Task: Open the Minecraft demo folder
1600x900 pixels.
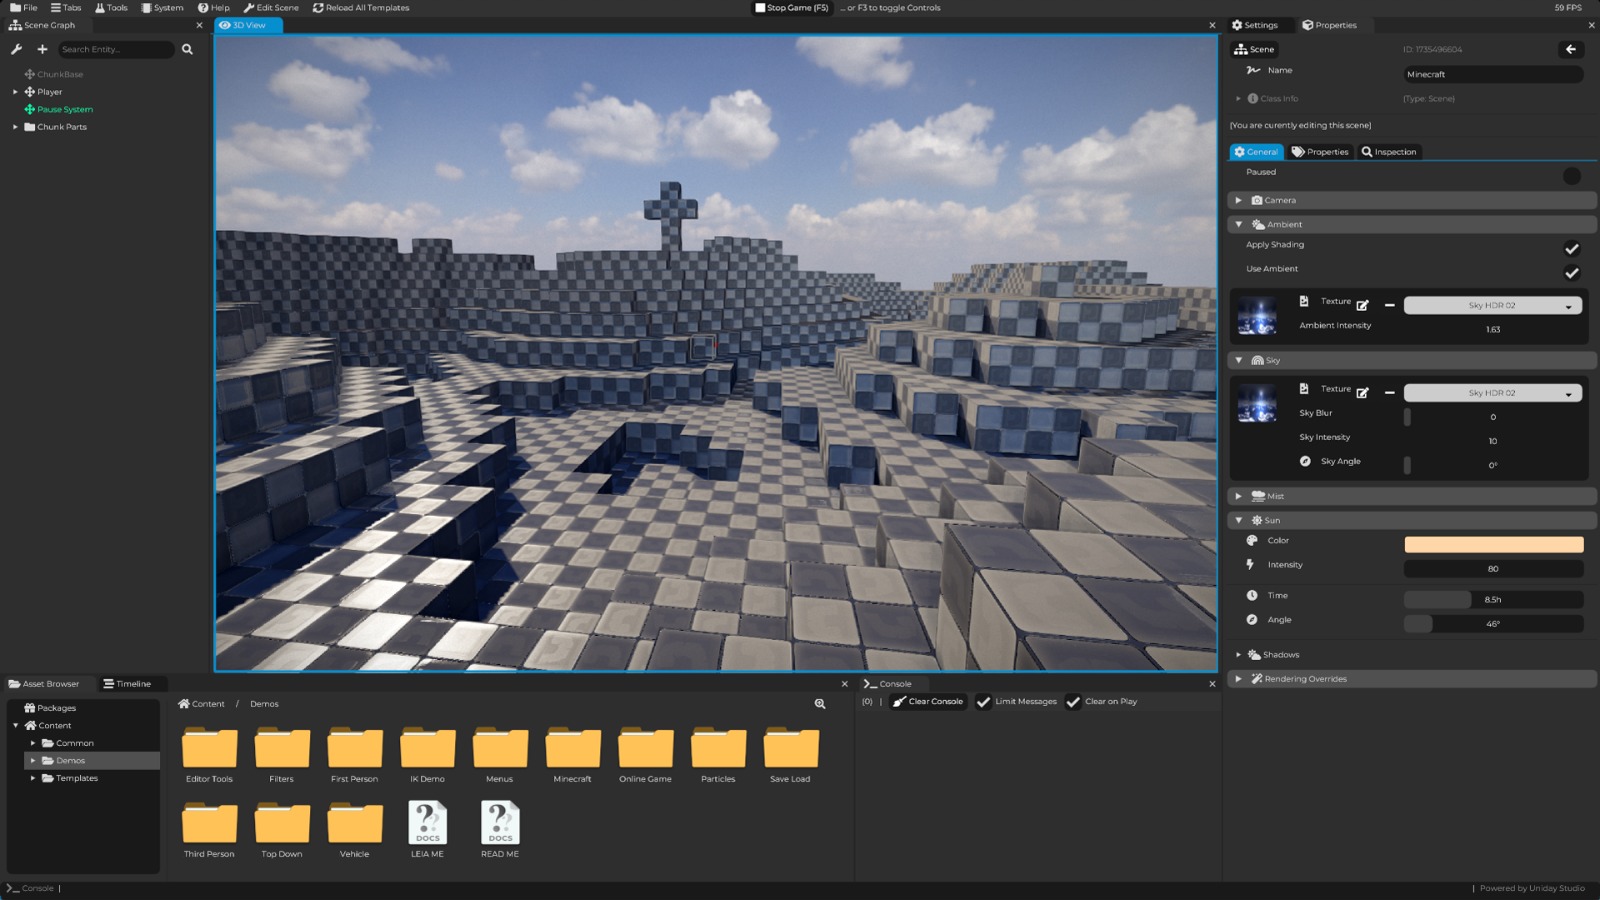Action: [x=573, y=755]
